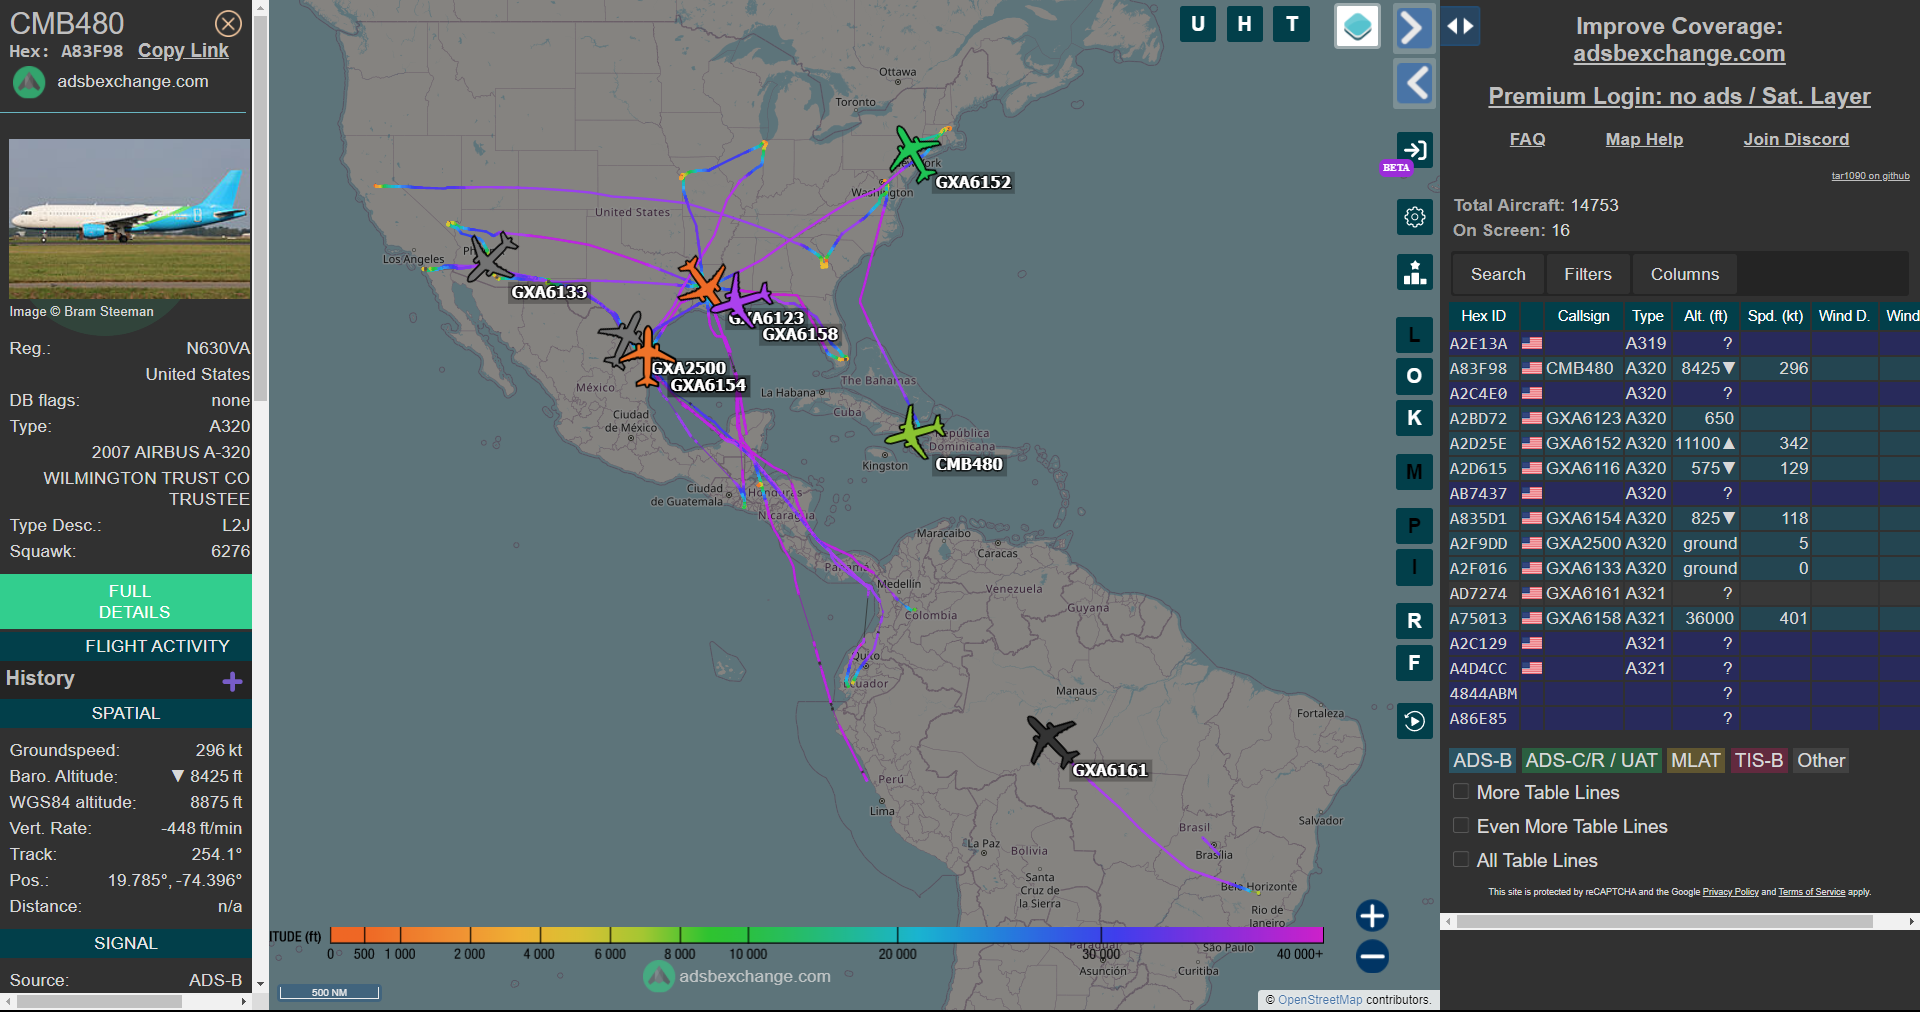Sort table by Hex ID column
Screen dimensions: 1920x1012
(x=1483, y=316)
